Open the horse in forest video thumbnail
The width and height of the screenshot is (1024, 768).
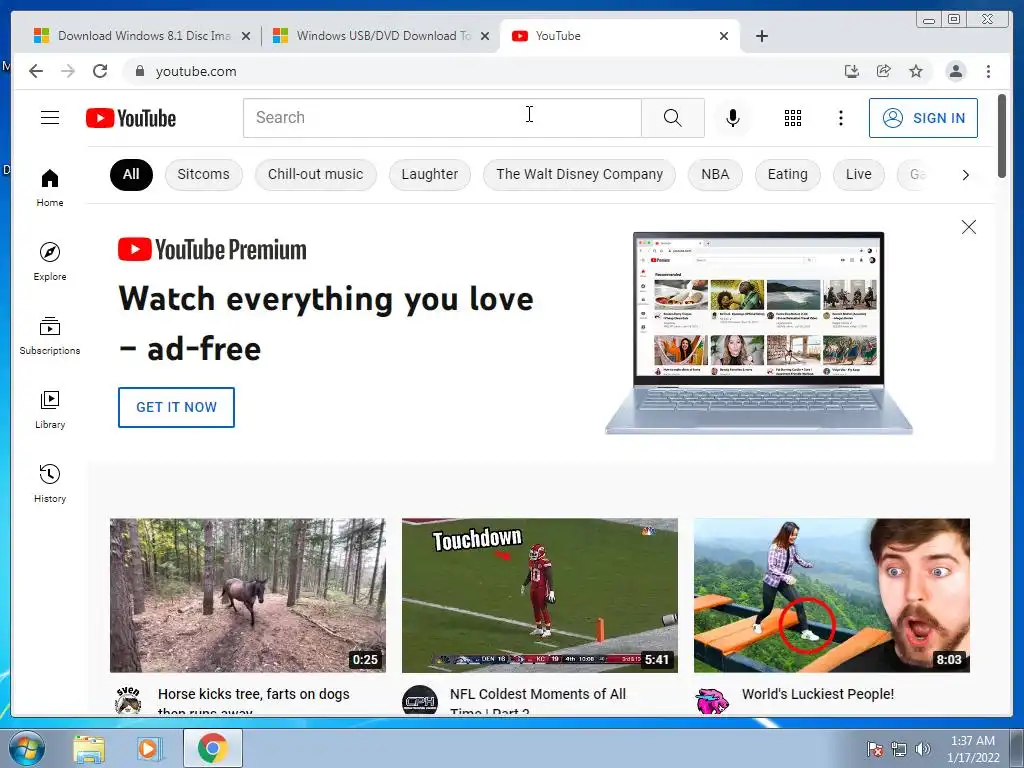point(248,595)
